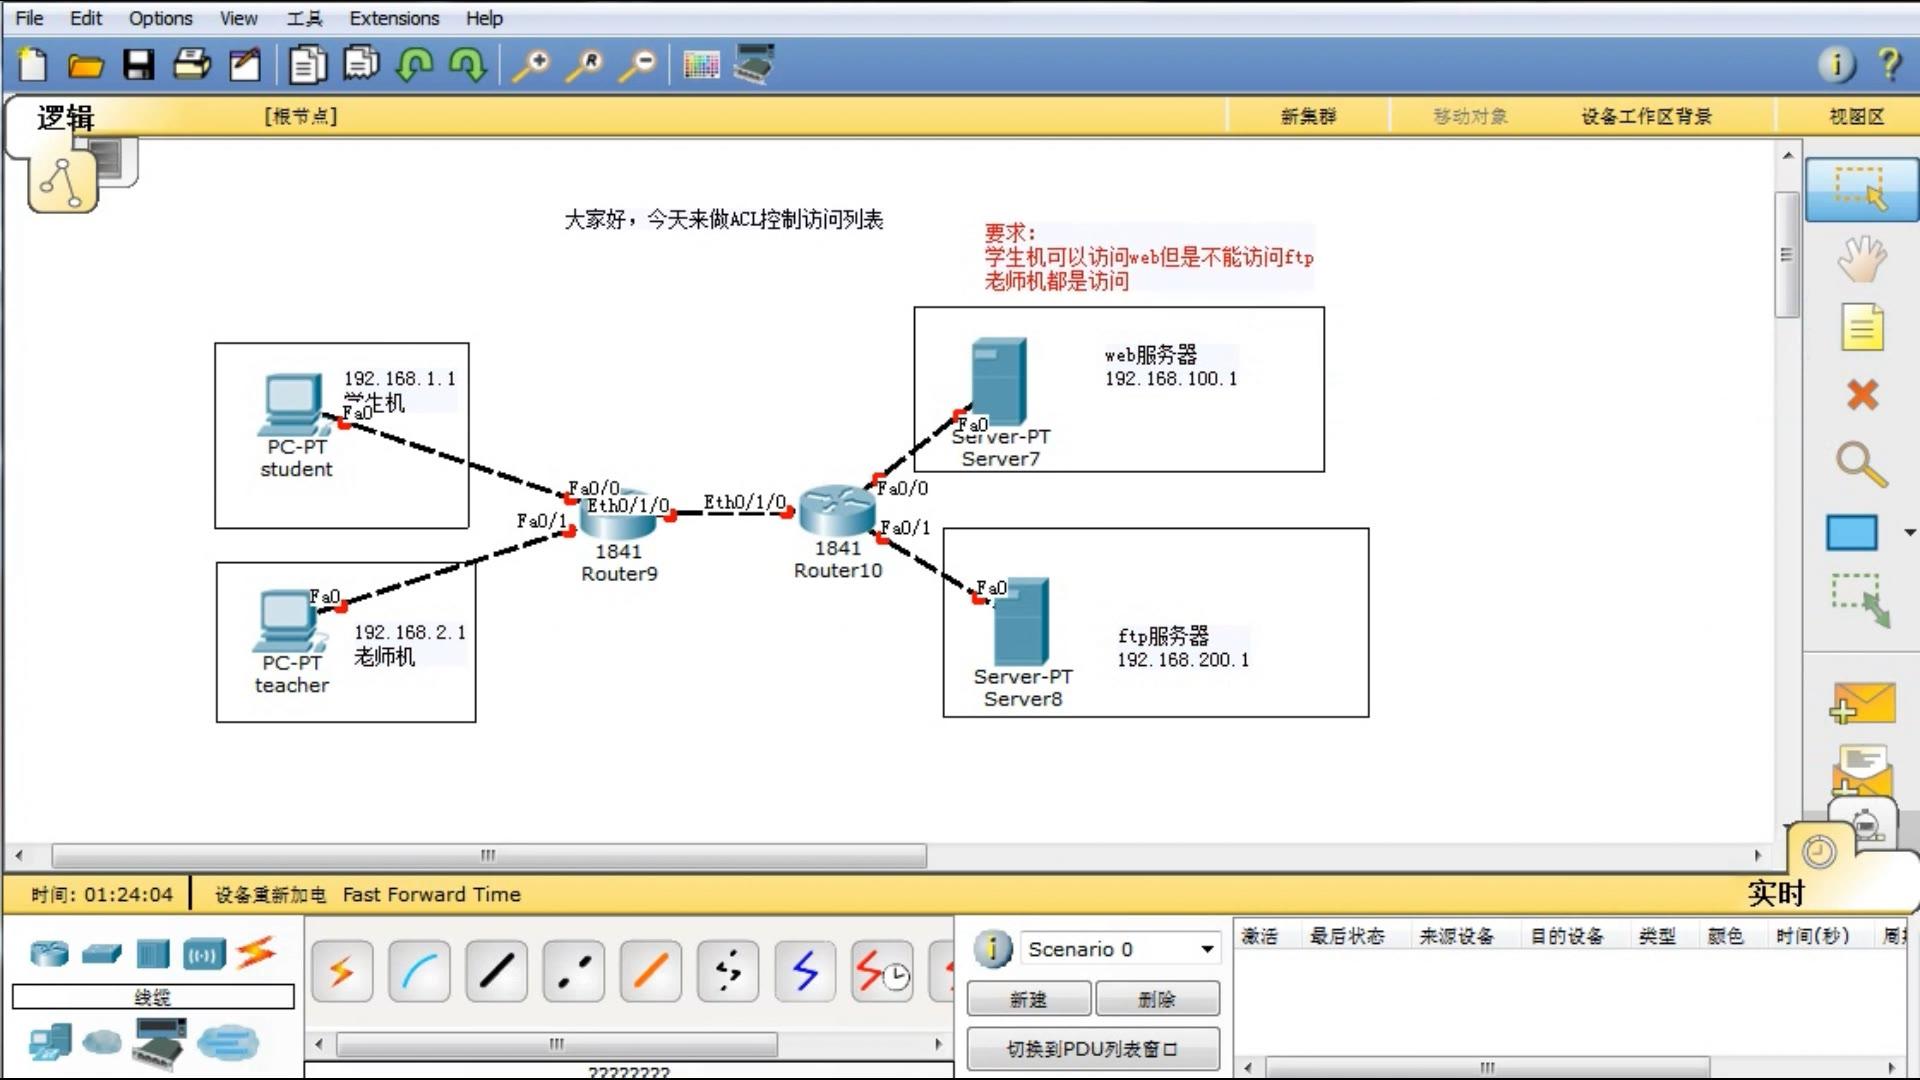This screenshot has width=1920, height=1080.
Task: Click the workspace horizontal scrollbar
Action: coord(489,856)
